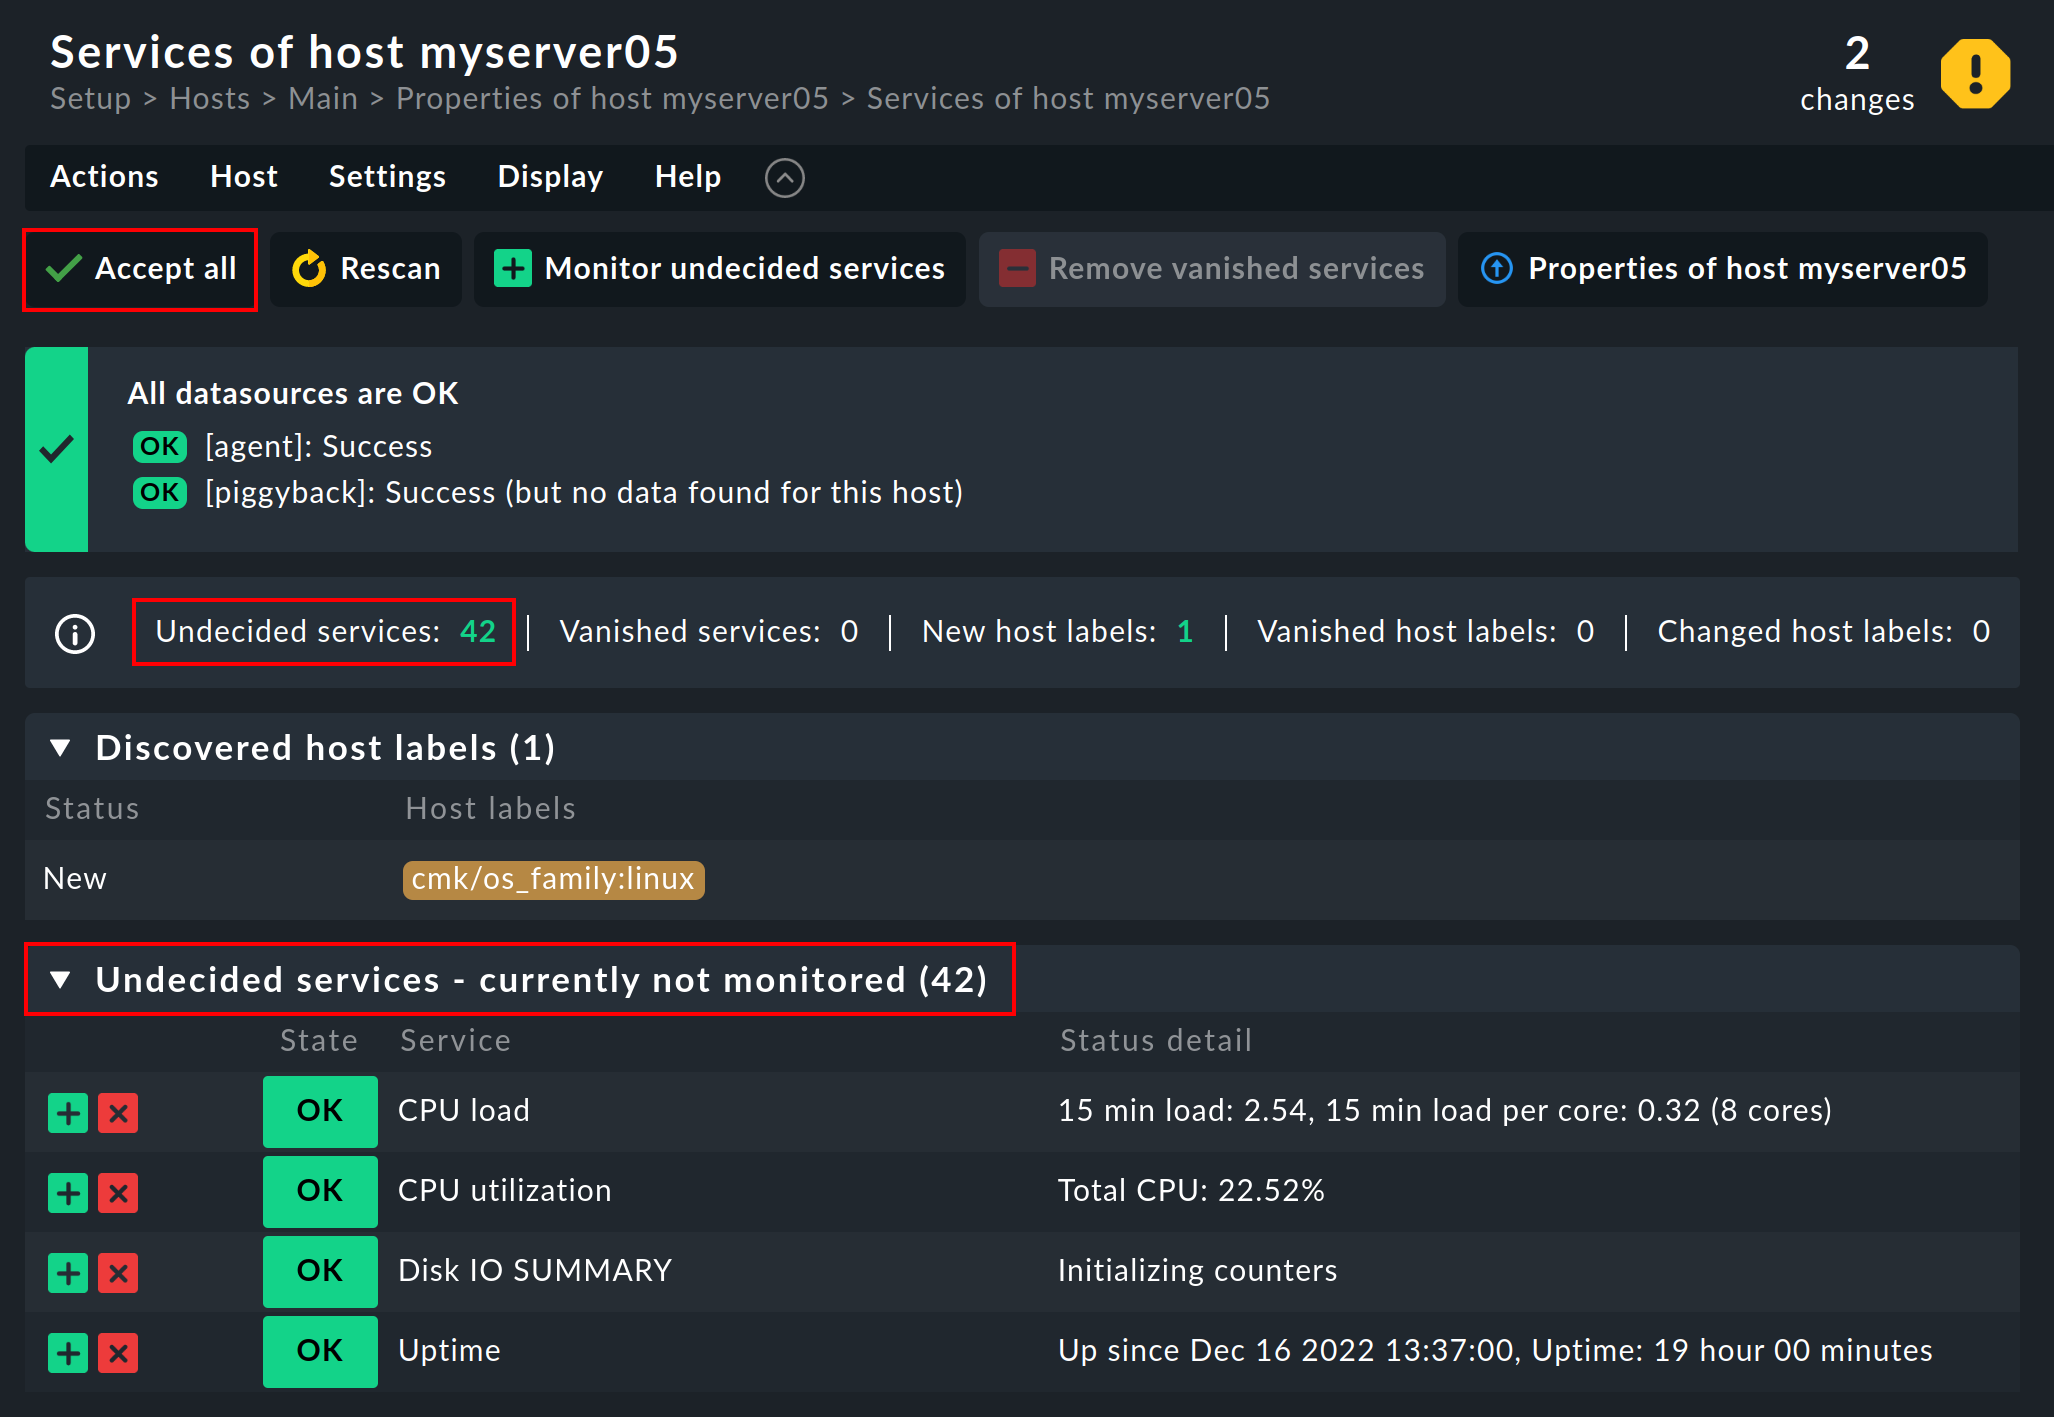This screenshot has width=2054, height=1417.
Task: Click the cmk/os_family:linux label badge
Action: (x=553, y=879)
